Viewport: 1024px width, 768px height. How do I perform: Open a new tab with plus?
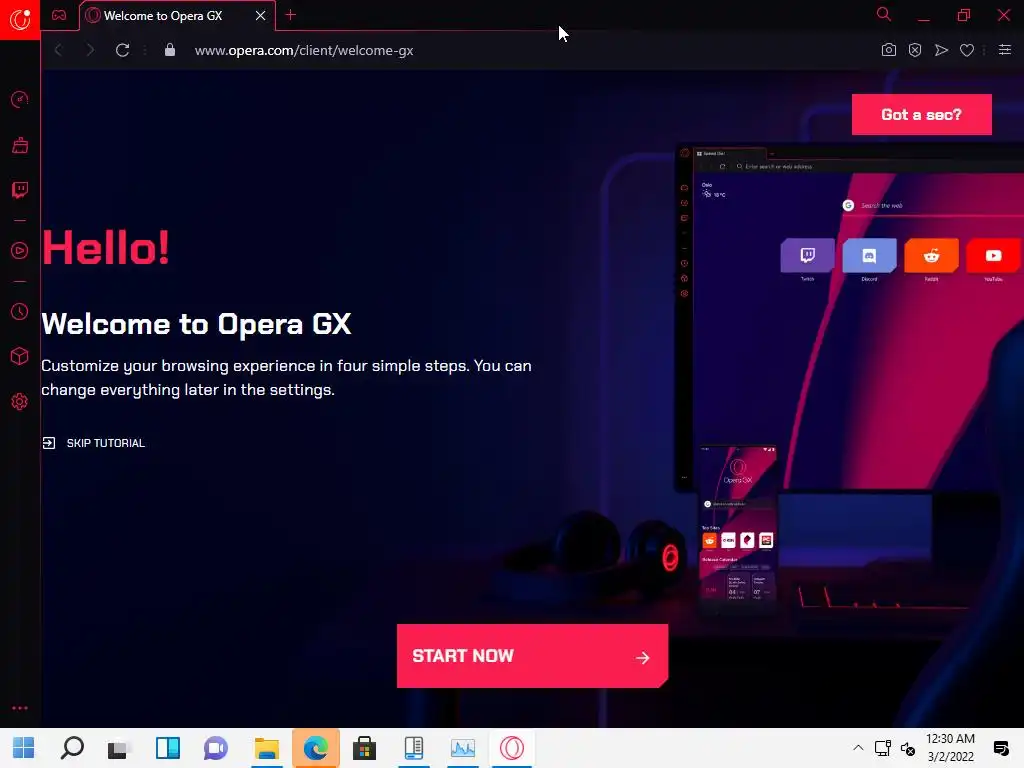tap(291, 15)
